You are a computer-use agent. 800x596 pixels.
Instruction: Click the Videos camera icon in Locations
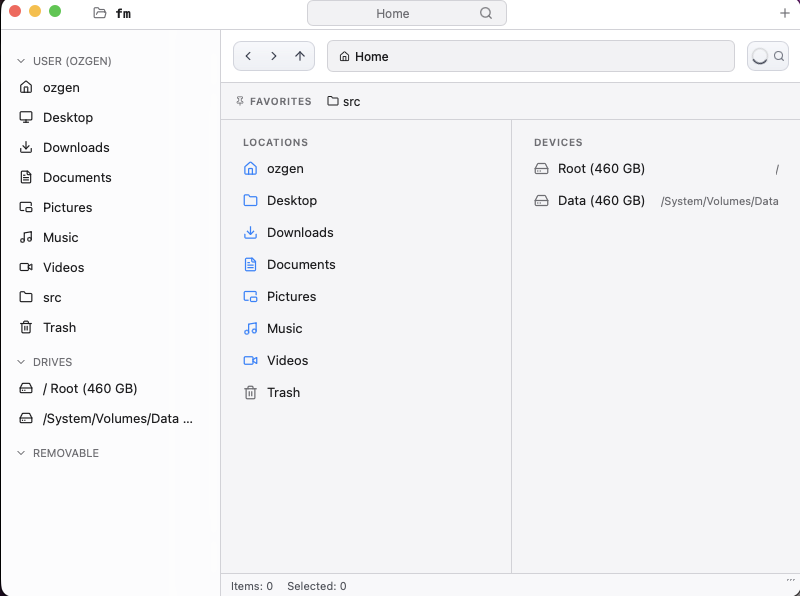pos(250,360)
